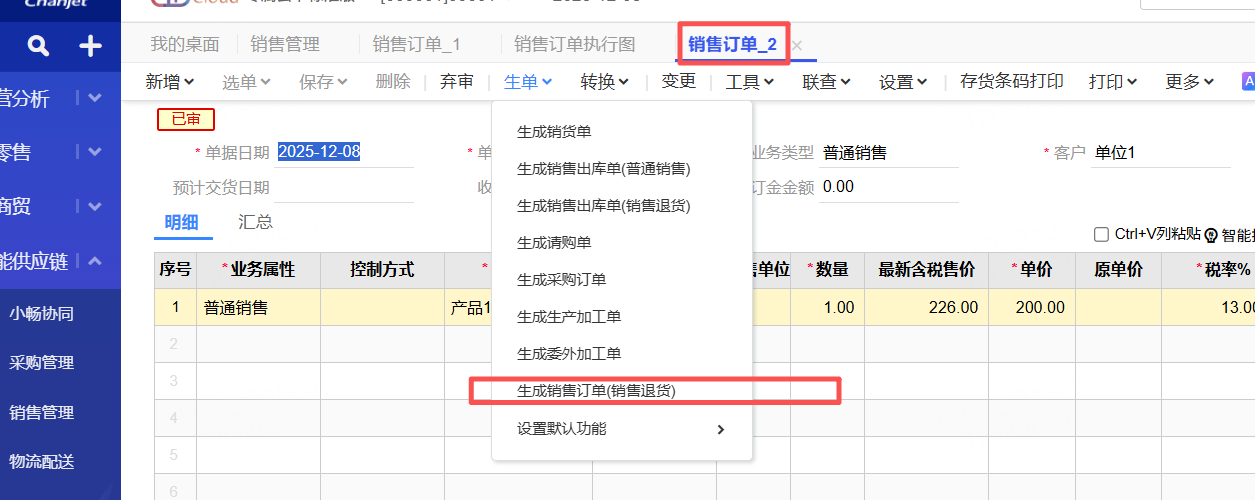This screenshot has height=500, width=1255.
Task: Switch to the 销售订单执行图 tab
Action: pyautogui.click(x=574, y=45)
